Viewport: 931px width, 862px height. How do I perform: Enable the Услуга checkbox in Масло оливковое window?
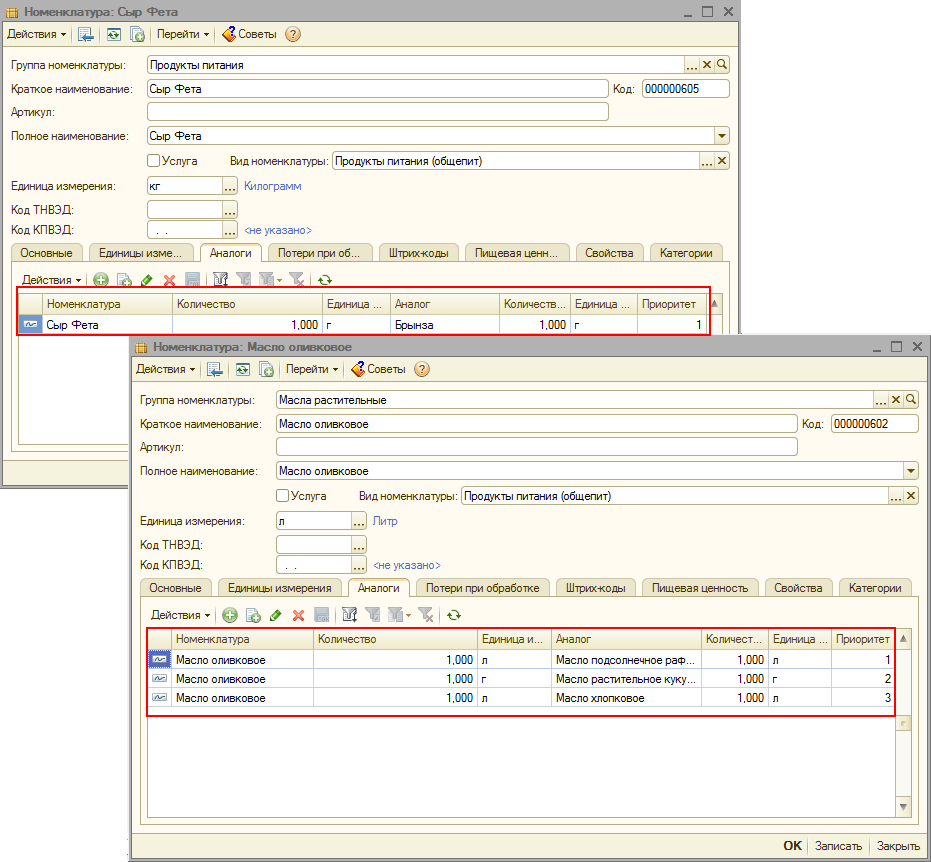click(x=282, y=496)
